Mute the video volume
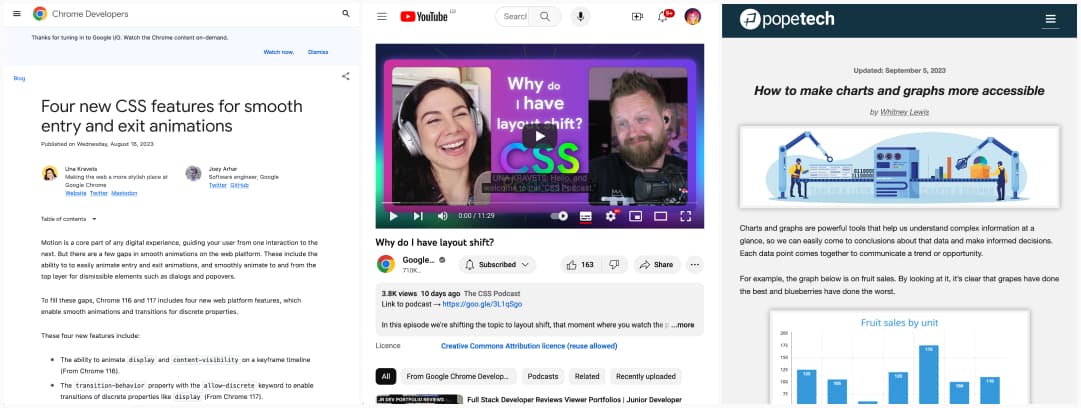Image resolution: width=1081 pixels, height=408 pixels. [x=444, y=215]
